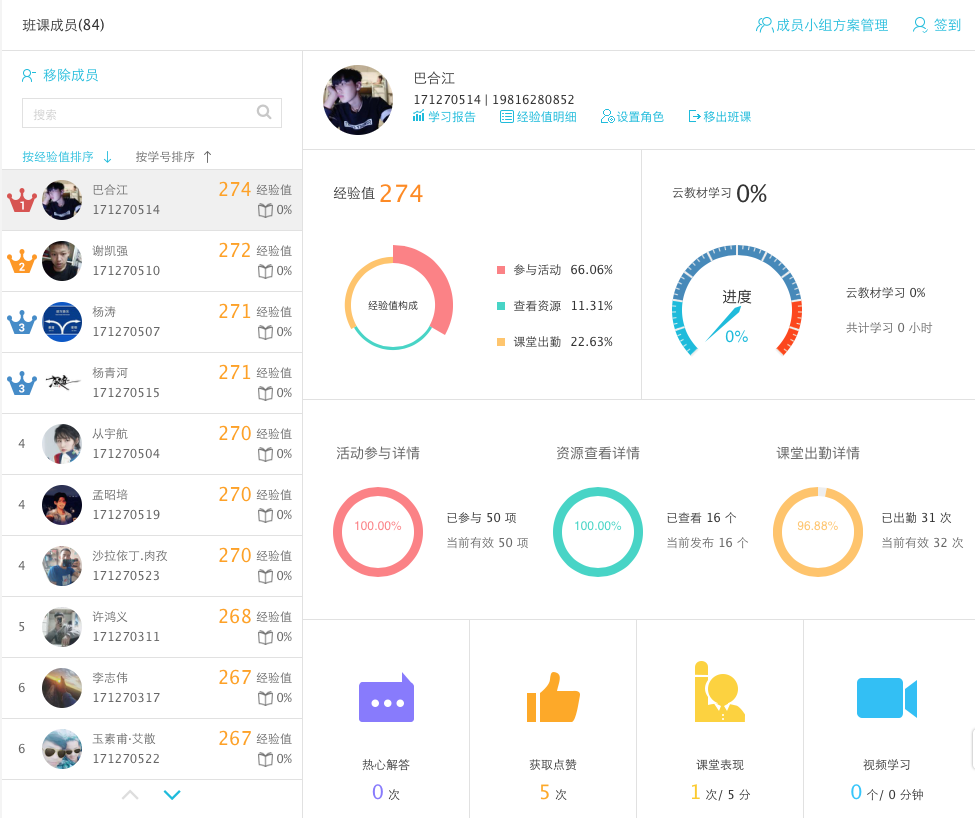Image resolution: width=975 pixels, height=818 pixels.
Task: Sort members by 按学号排序
Action: pyautogui.click(x=173, y=157)
